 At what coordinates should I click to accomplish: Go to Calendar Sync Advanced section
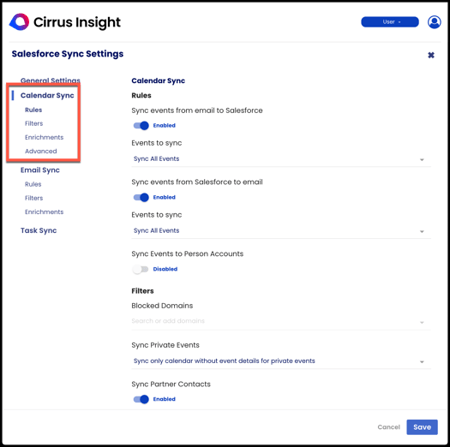(41, 151)
